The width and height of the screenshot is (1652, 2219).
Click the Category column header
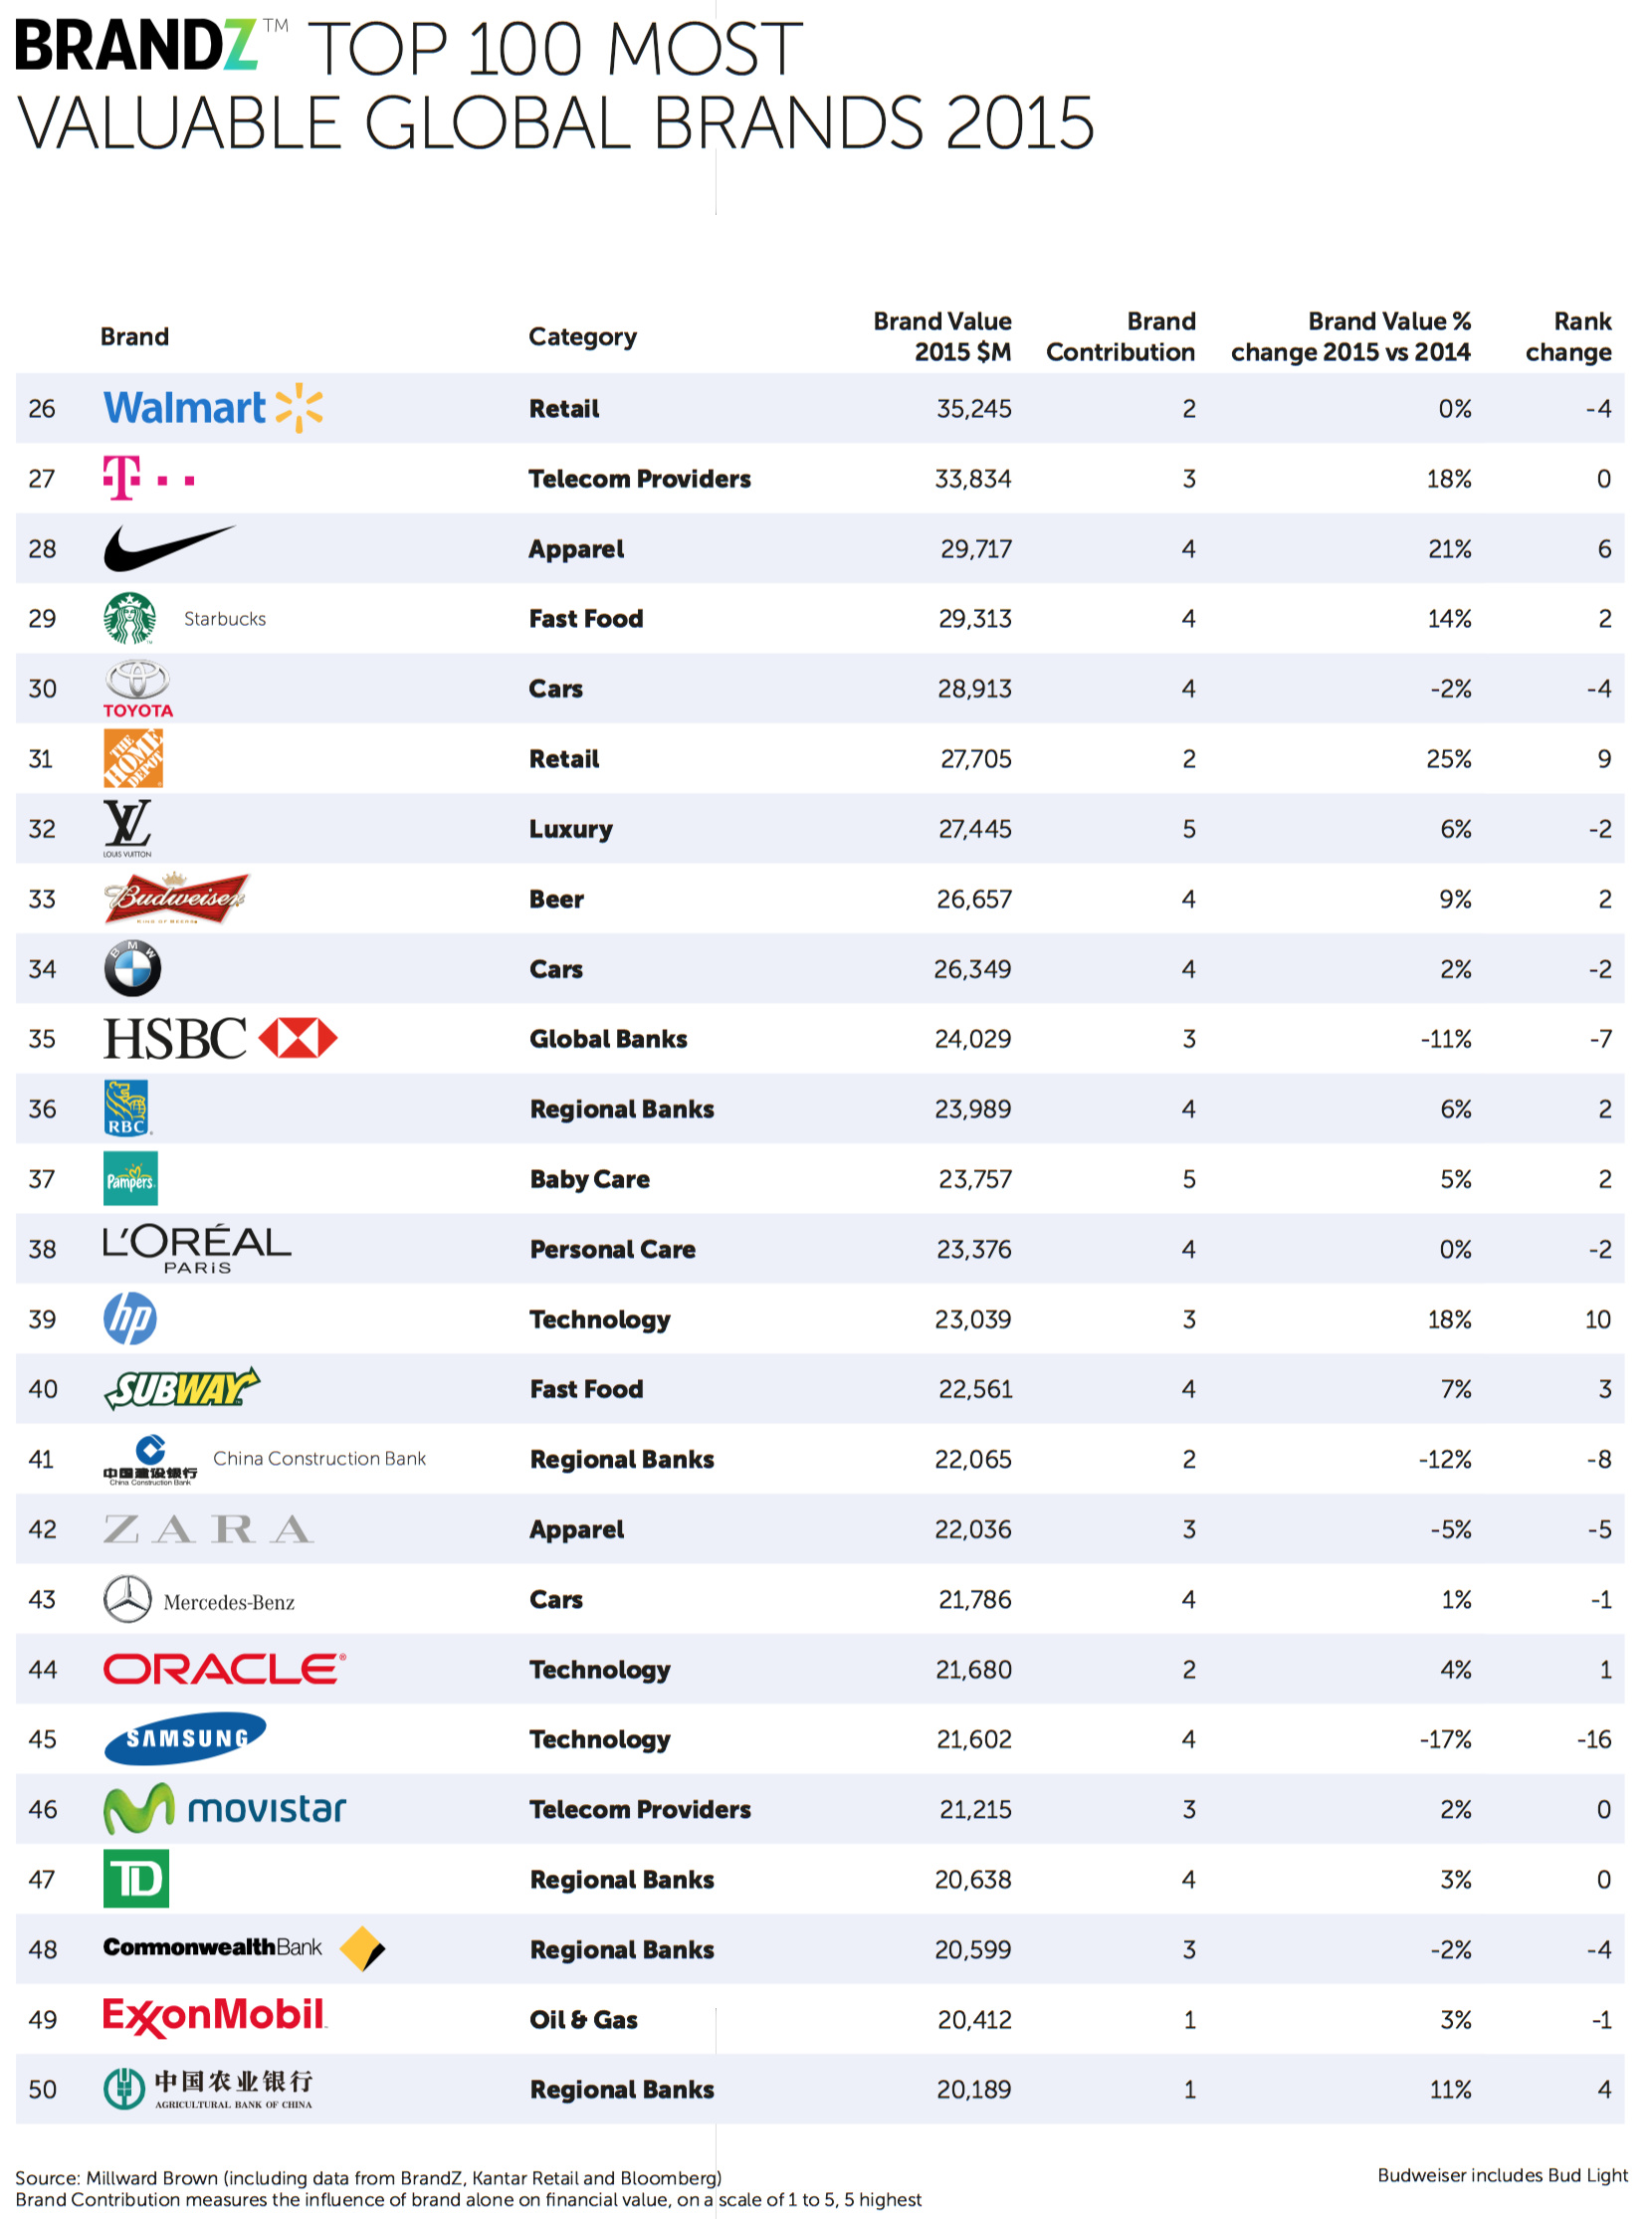click(x=582, y=337)
